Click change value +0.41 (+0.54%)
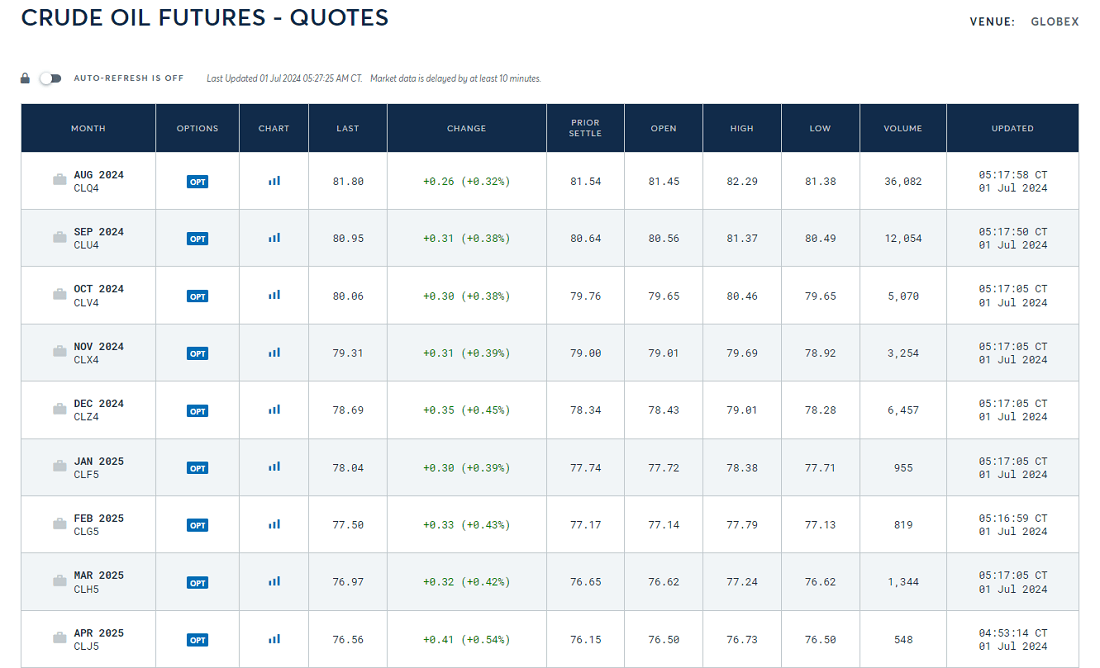 [467, 639]
